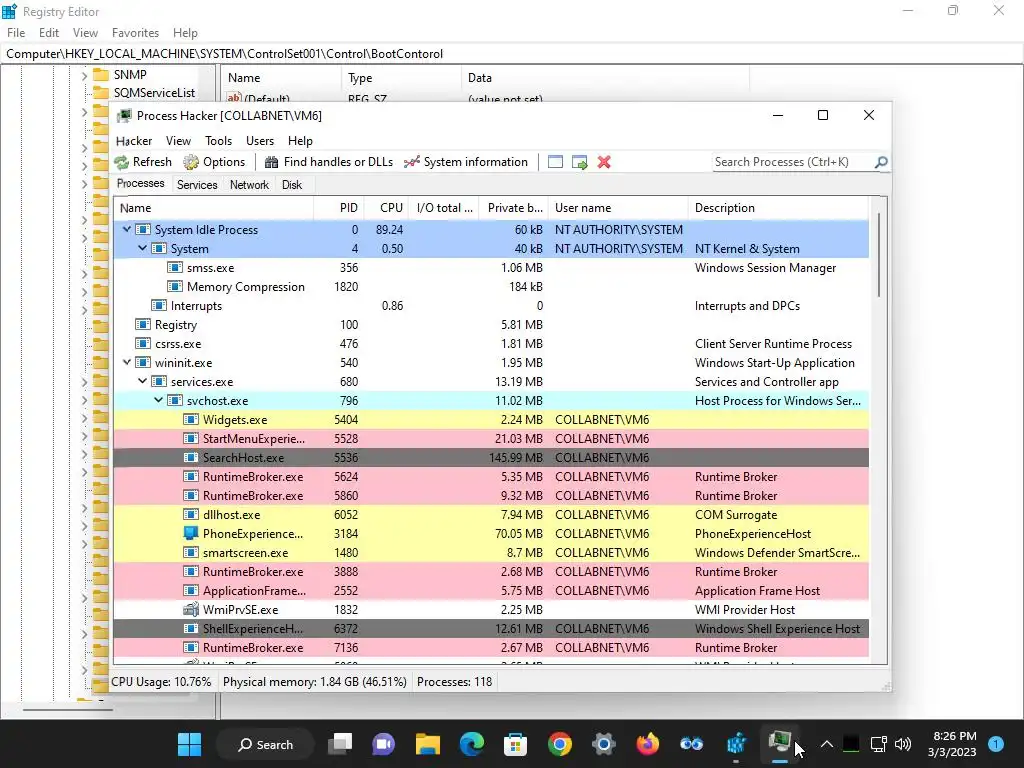
Task: Click the search magnifier in Process Hacker
Action: pos(881,162)
